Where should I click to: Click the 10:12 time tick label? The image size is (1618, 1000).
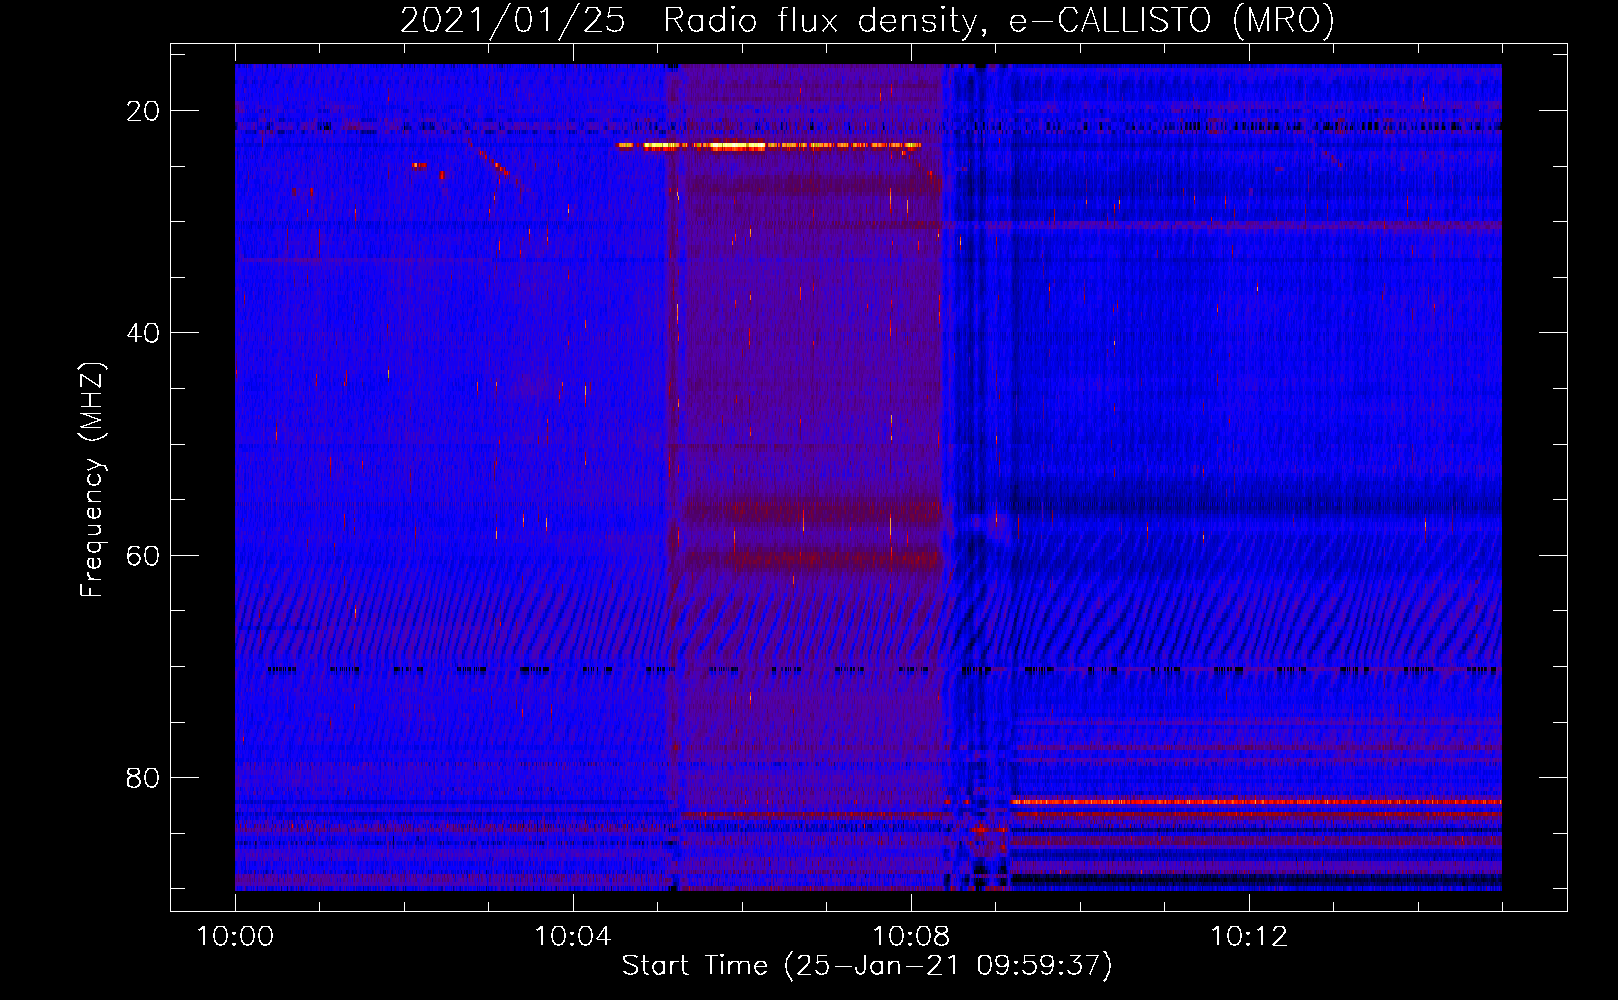click(x=1249, y=936)
